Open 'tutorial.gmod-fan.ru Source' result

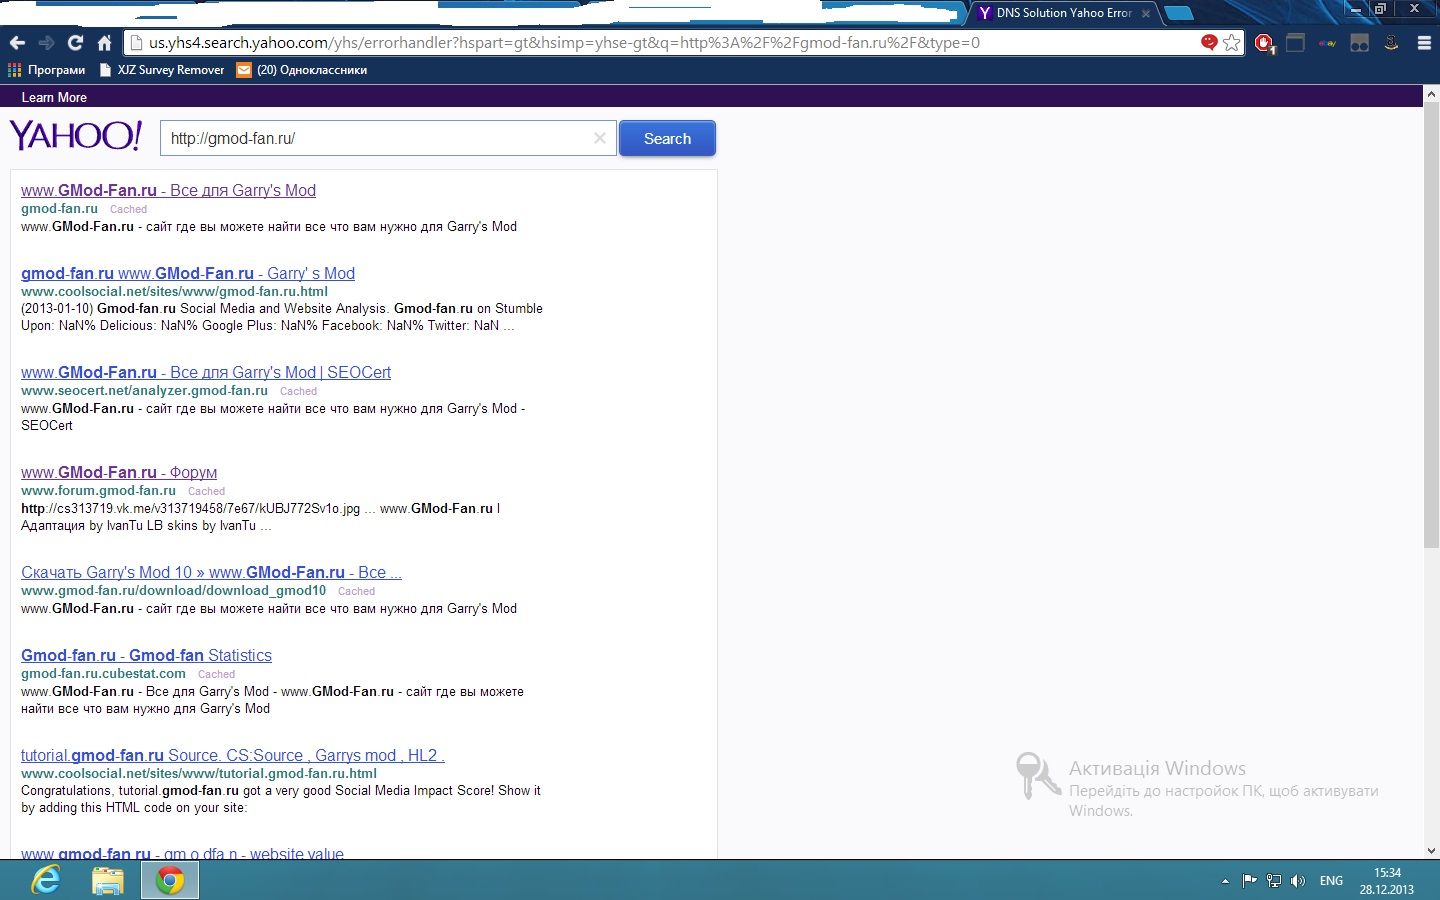tap(233, 755)
